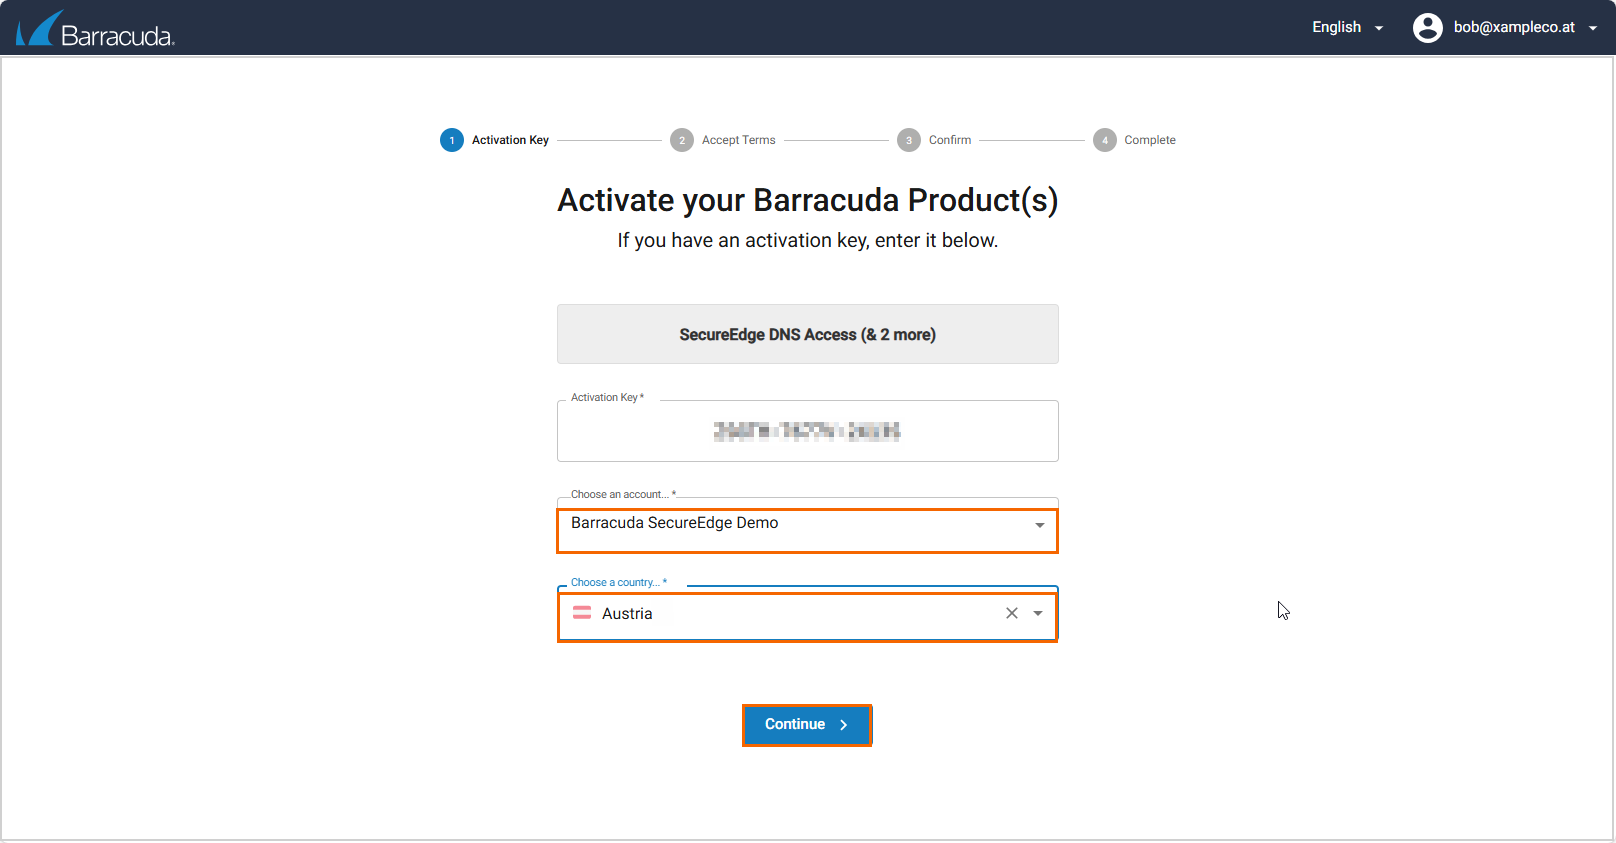Open the Choose an account dropdown arrow

[x=1039, y=525]
